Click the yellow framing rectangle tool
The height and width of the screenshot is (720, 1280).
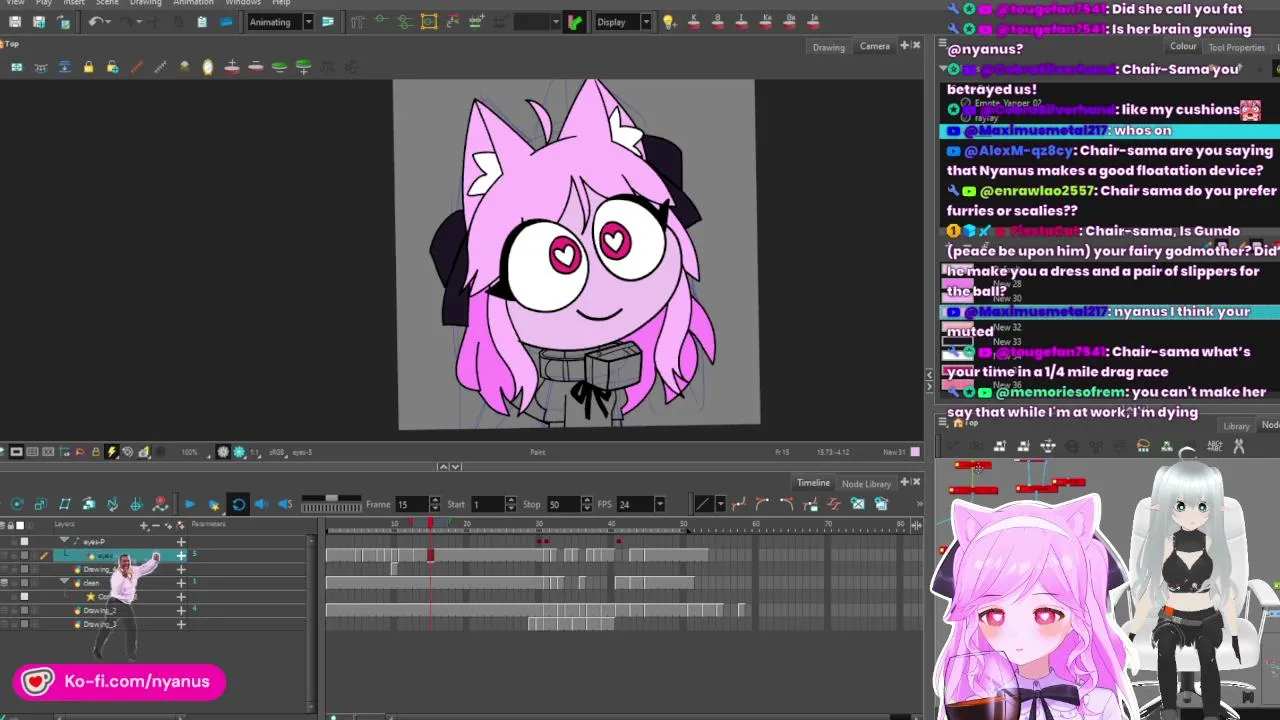(428, 22)
